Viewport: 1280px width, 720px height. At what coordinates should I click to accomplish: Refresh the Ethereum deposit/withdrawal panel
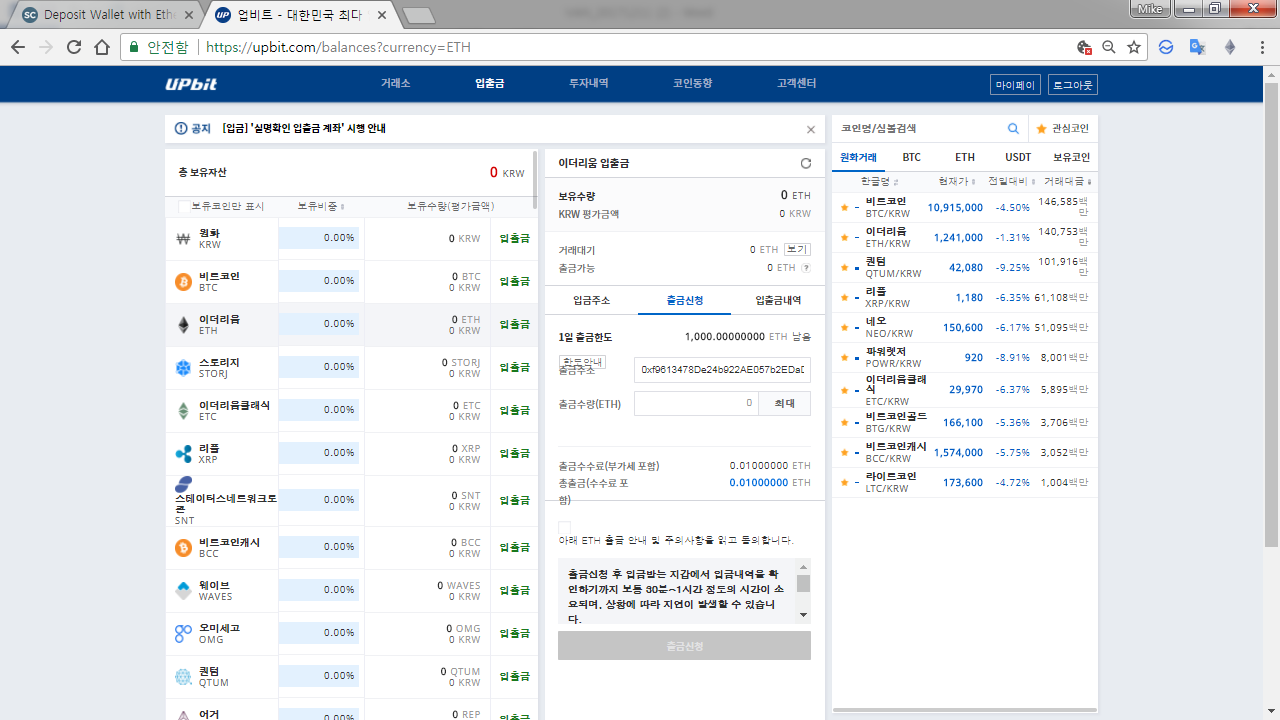[x=806, y=163]
